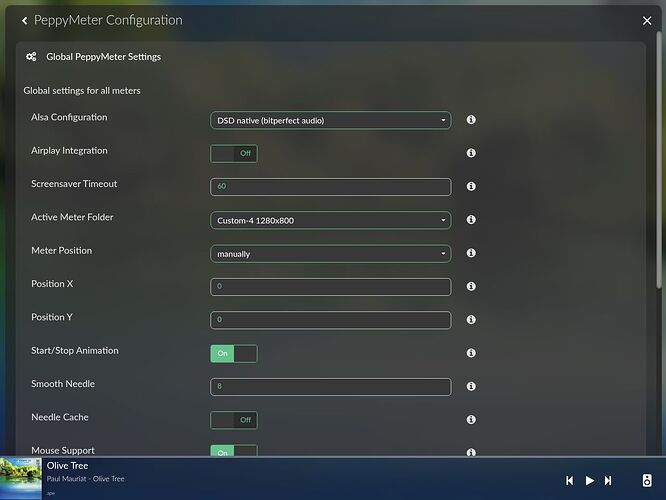Open the Active Meter Folder dropdown
Viewport: 666px width, 500px height.
pyautogui.click(x=330, y=220)
